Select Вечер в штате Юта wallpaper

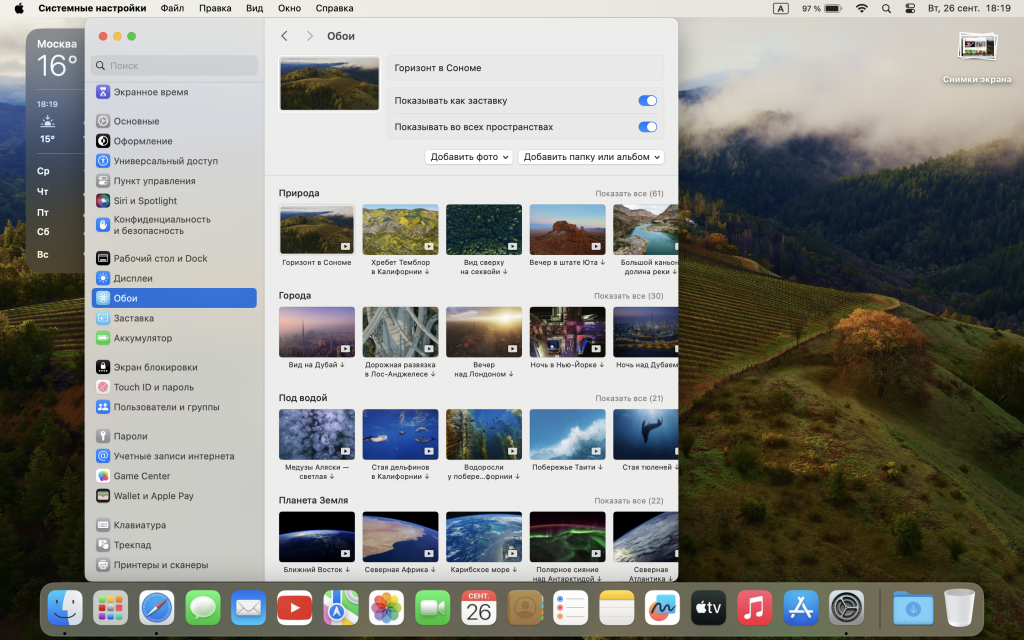tap(567, 229)
